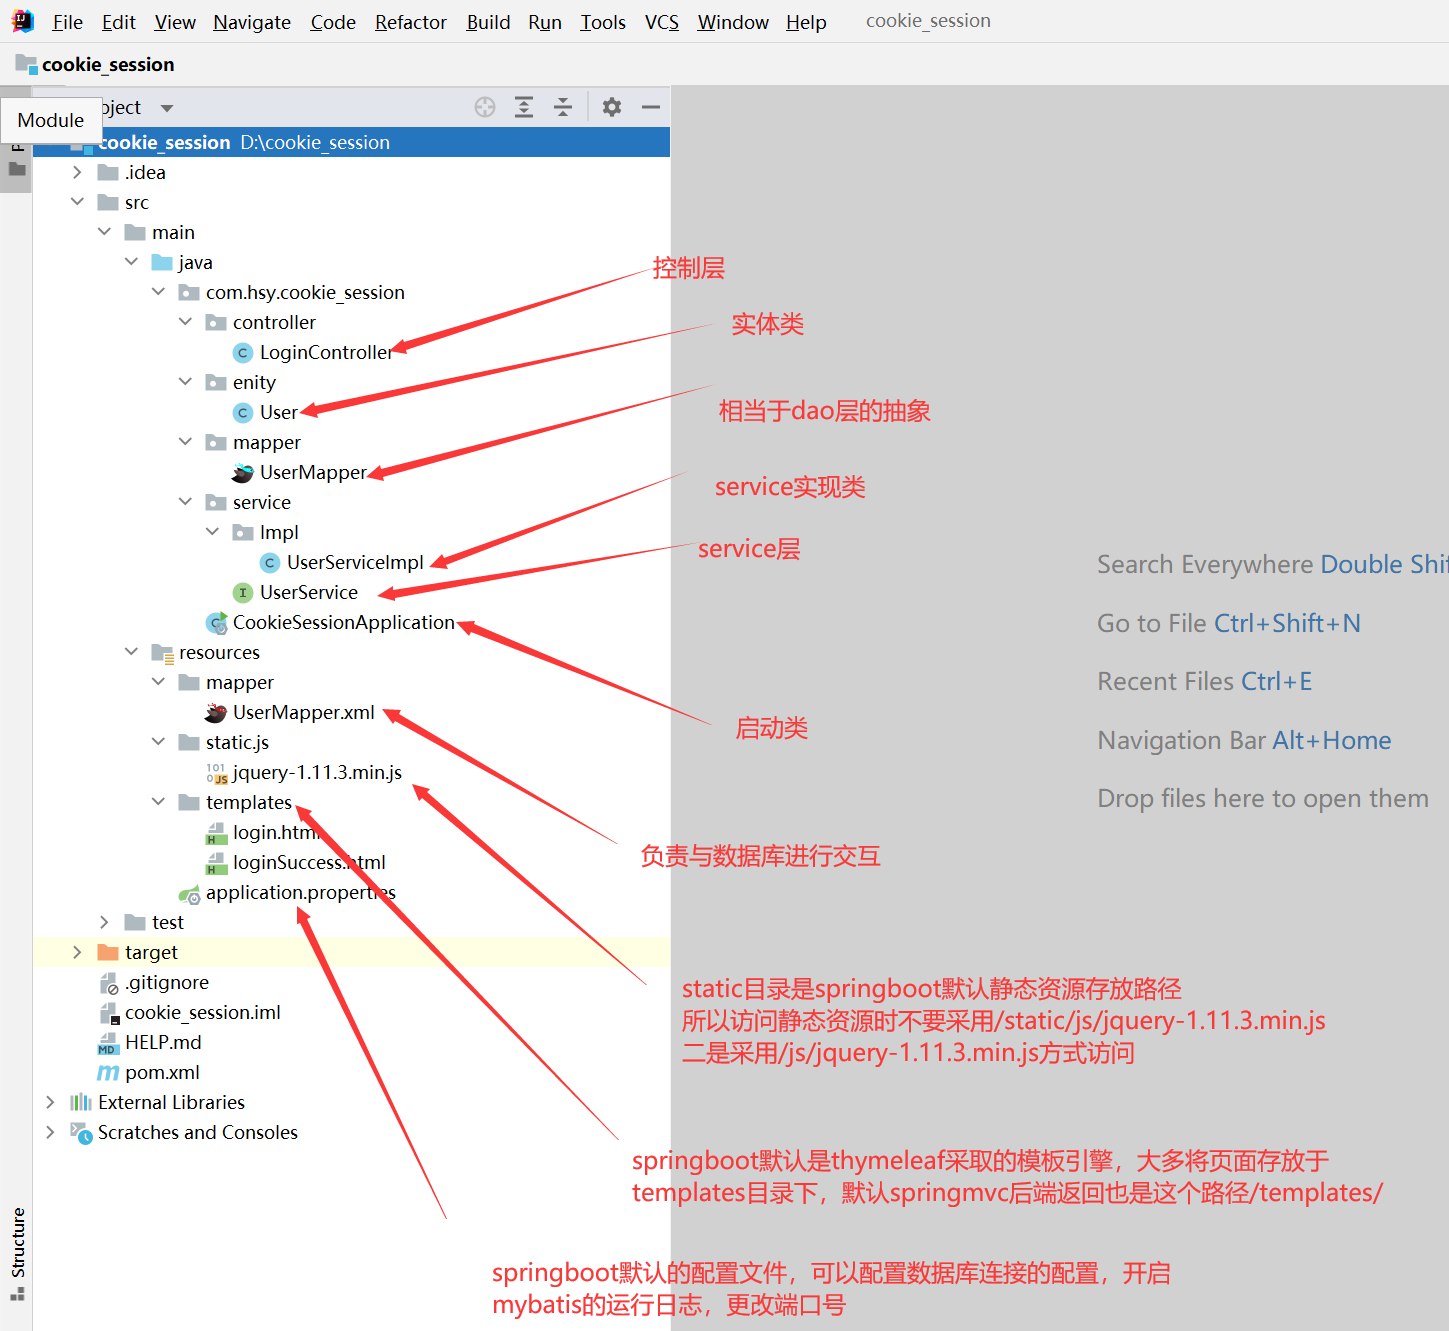Expand the target folder
The width and height of the screenshot is (1449, 1331).
77,952
